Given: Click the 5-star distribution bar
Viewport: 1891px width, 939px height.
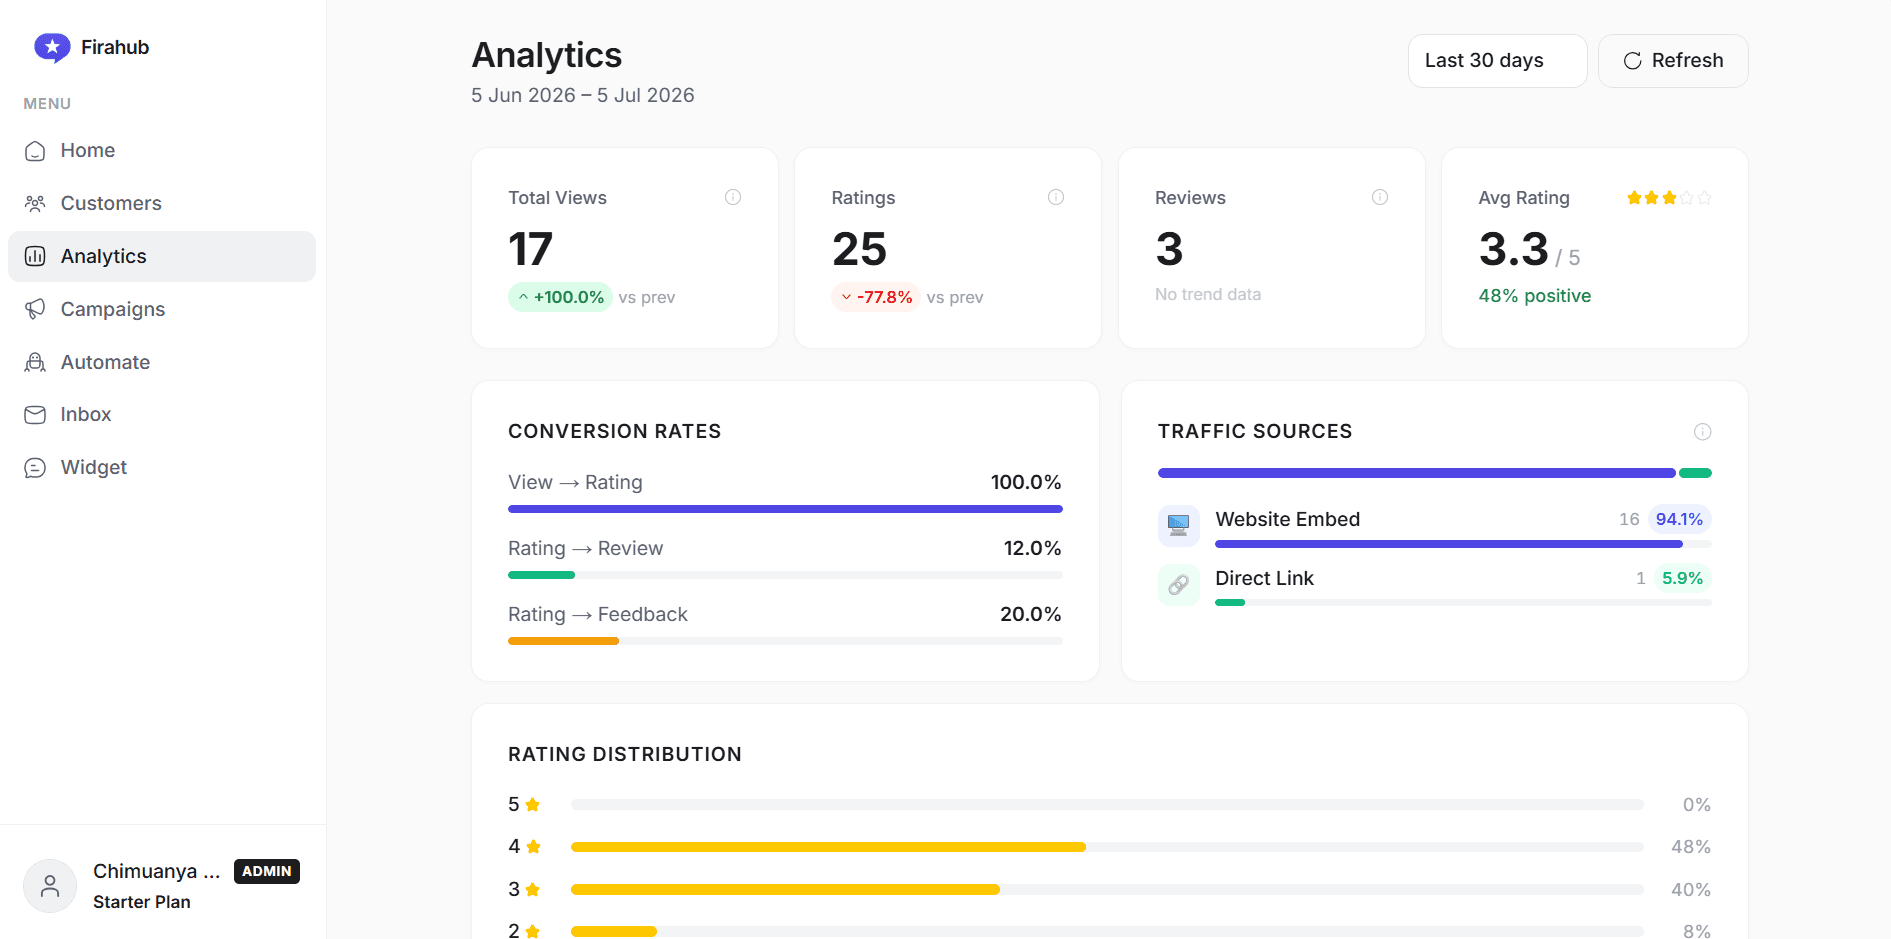Looking at the screenshot, I should [1107, 805].
